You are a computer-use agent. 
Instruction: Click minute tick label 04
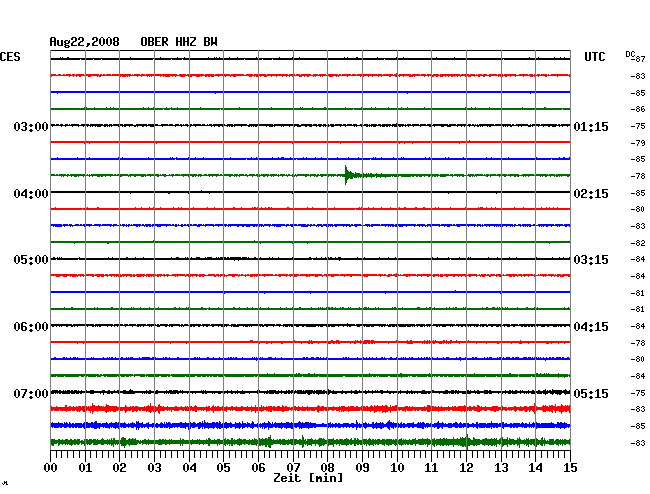coord(189,467)
